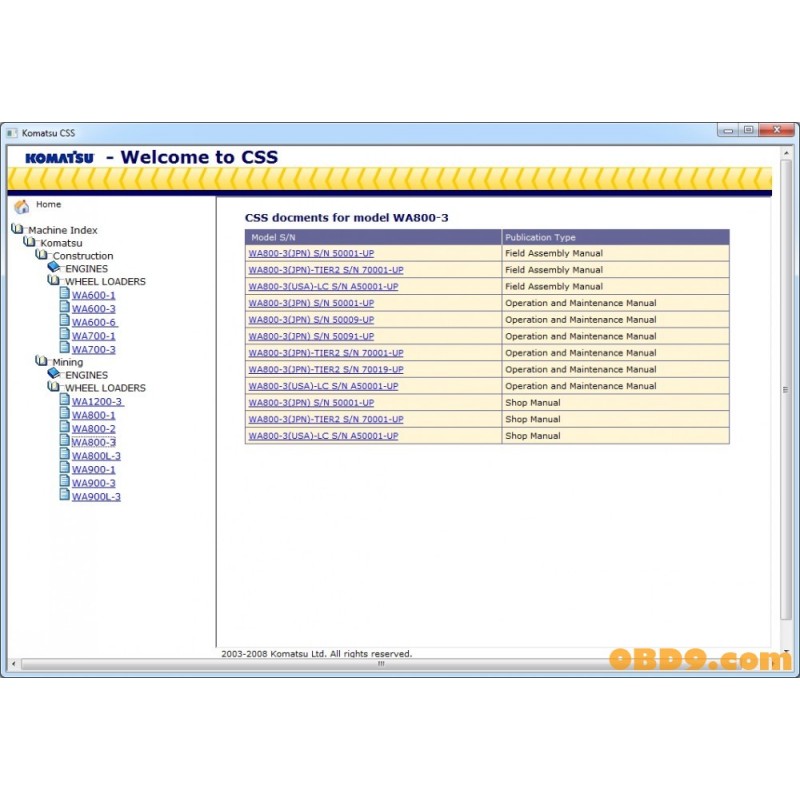800x800 pixels.
Task: Open the WA800L-3 model link
Action: [96, 456]
